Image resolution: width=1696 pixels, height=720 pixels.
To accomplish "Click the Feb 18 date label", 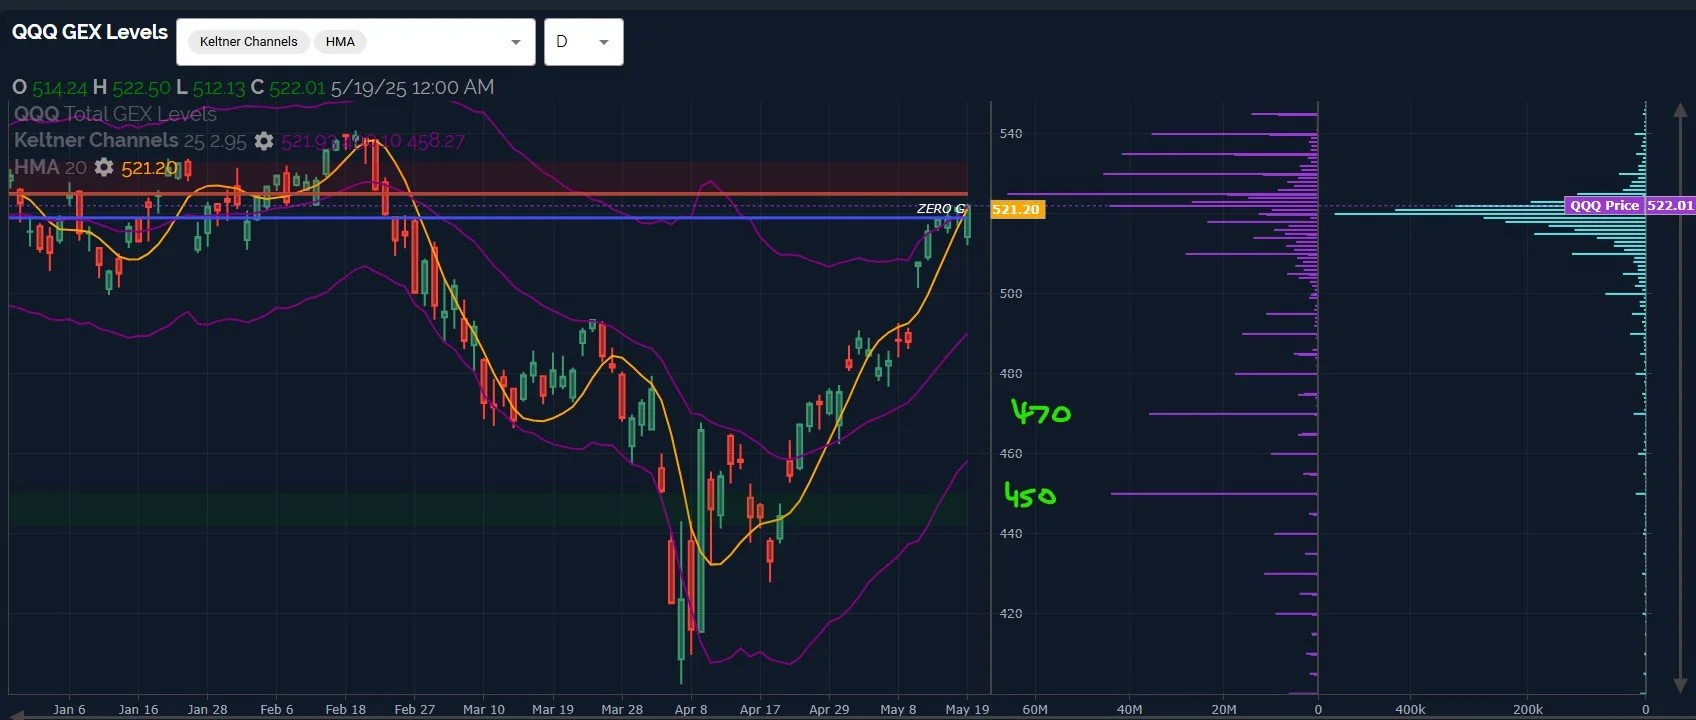I will [x=346, y=709].
